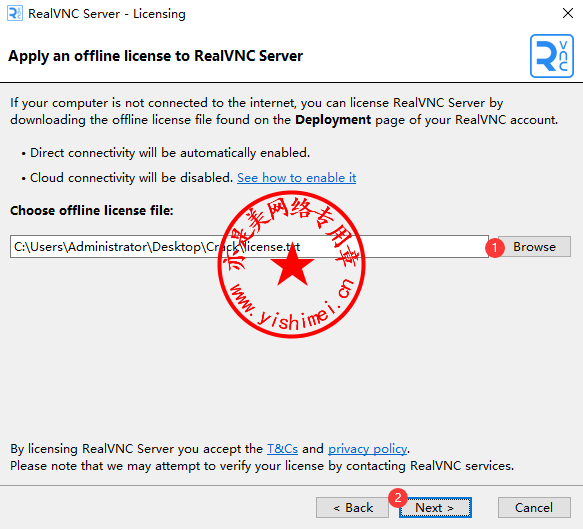The height and width of the screenshot is (529, 583).
Task: Click the Next > button
Action: click(x=435, y=507)
